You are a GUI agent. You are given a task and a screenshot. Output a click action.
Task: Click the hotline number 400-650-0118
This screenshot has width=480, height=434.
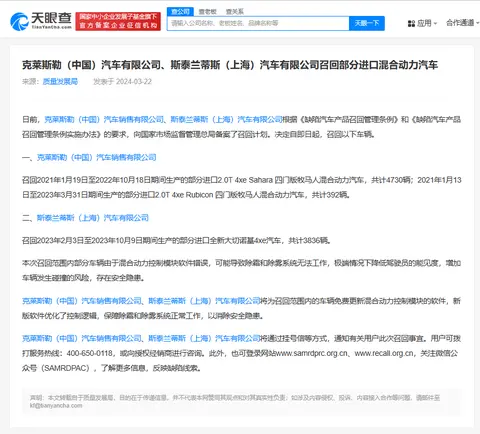[x=90, y=353]
